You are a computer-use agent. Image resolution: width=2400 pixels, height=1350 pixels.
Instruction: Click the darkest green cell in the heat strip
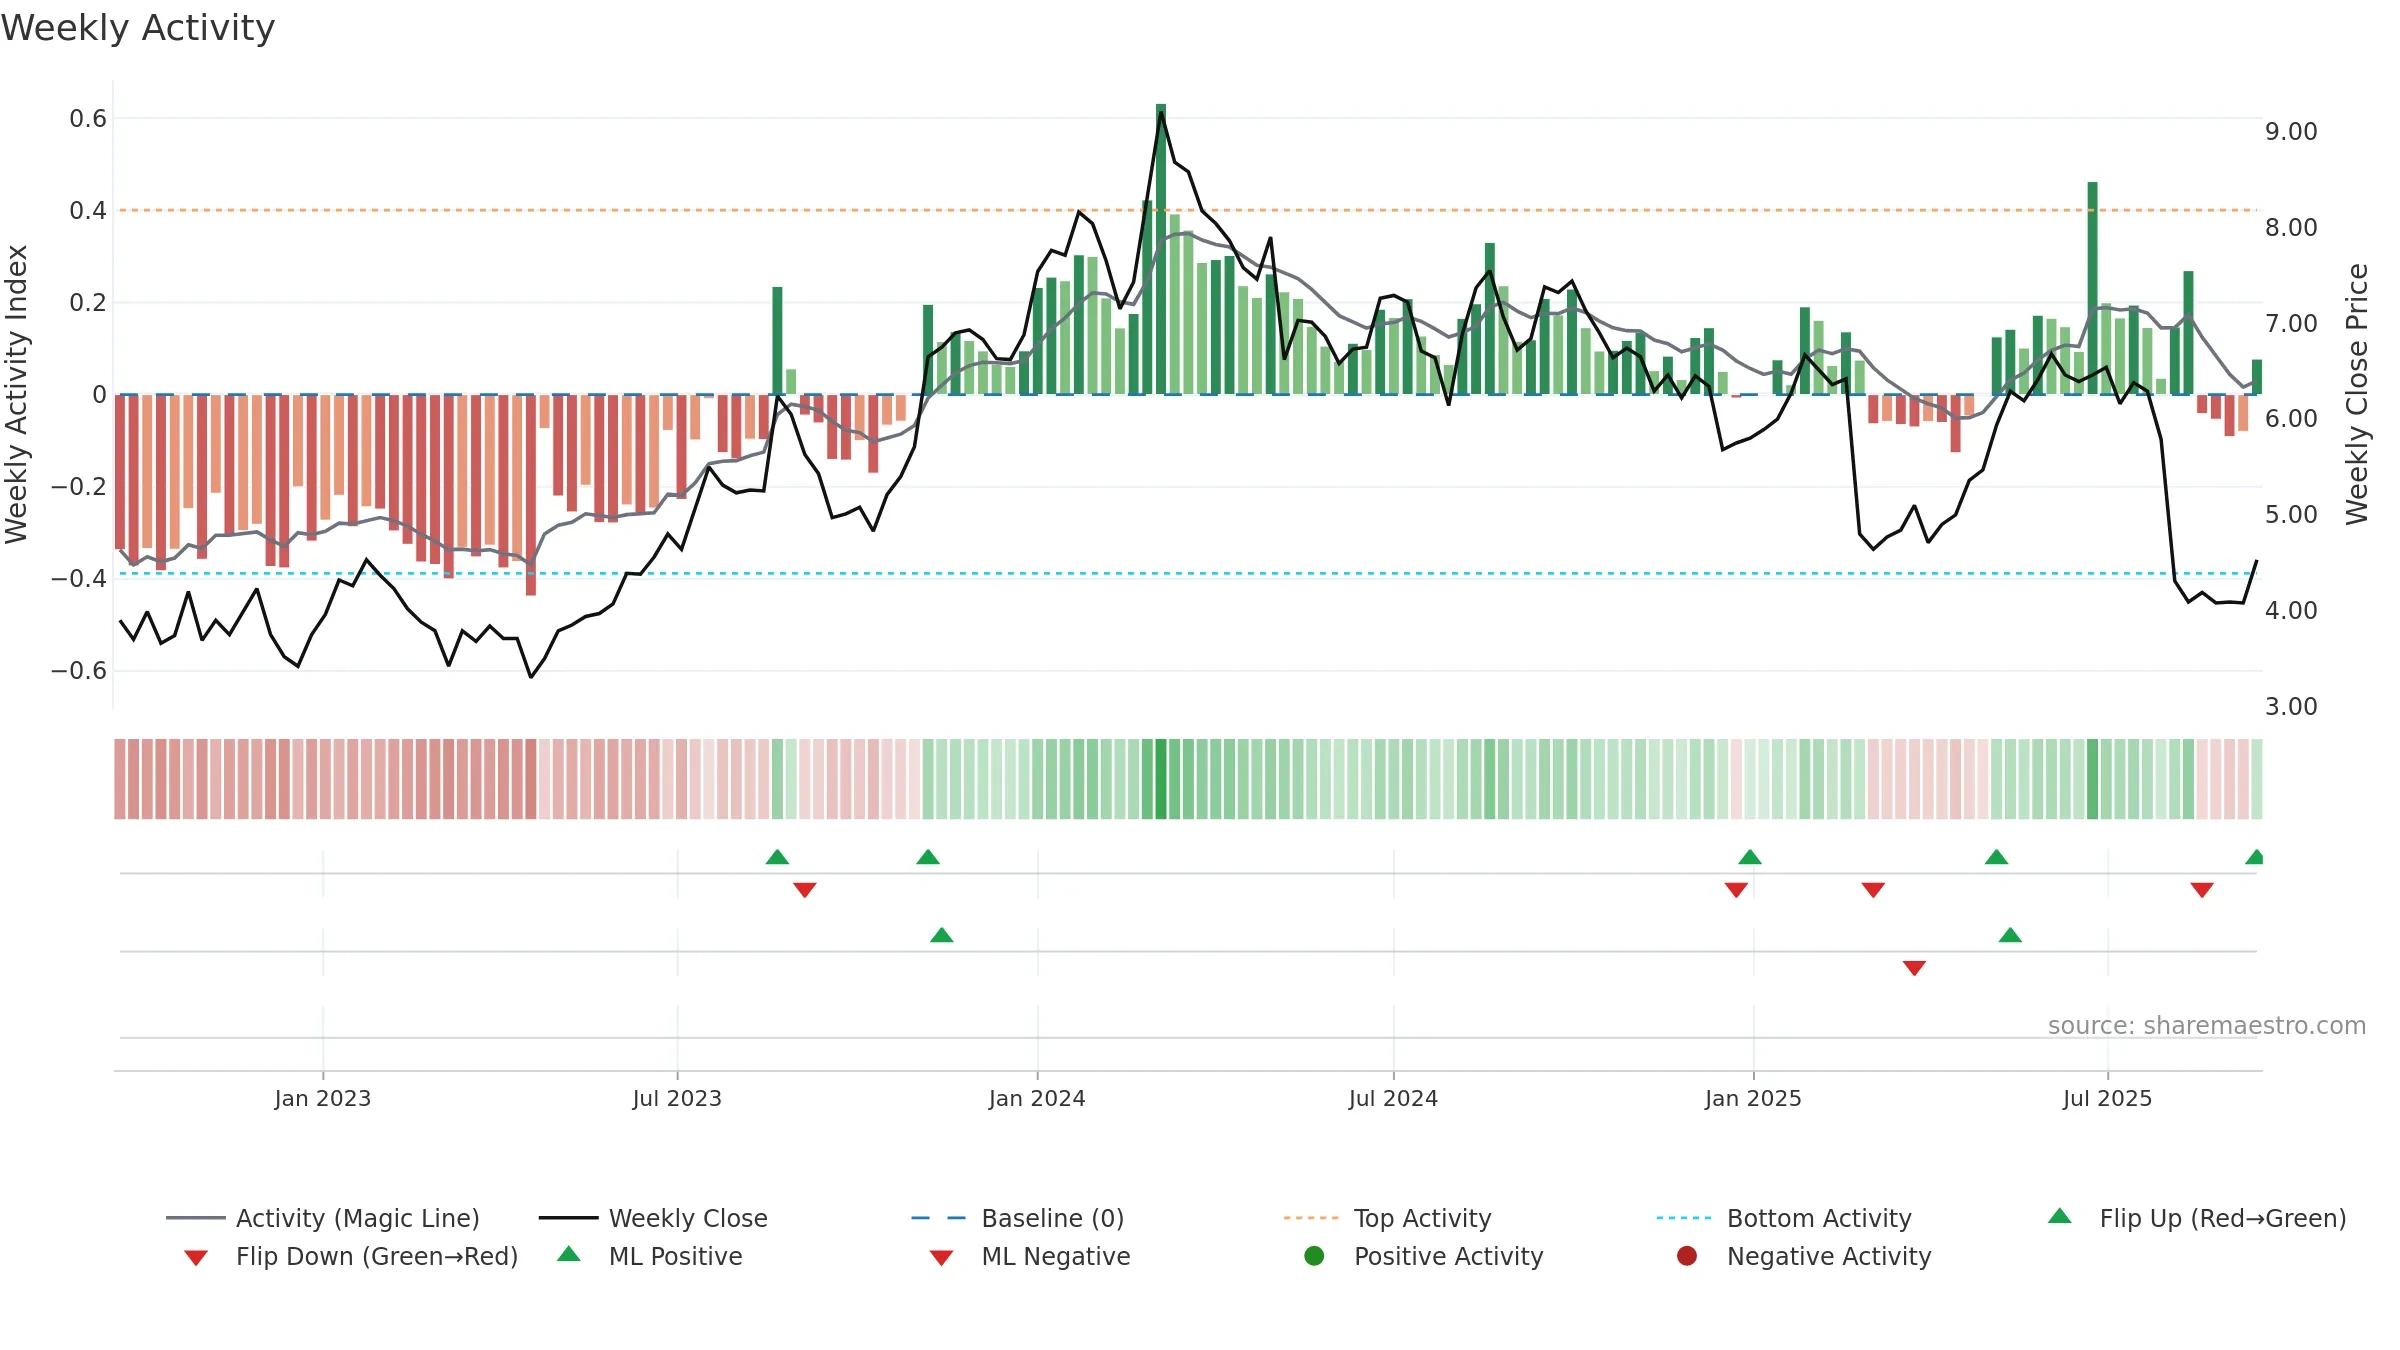point(1161,779)
